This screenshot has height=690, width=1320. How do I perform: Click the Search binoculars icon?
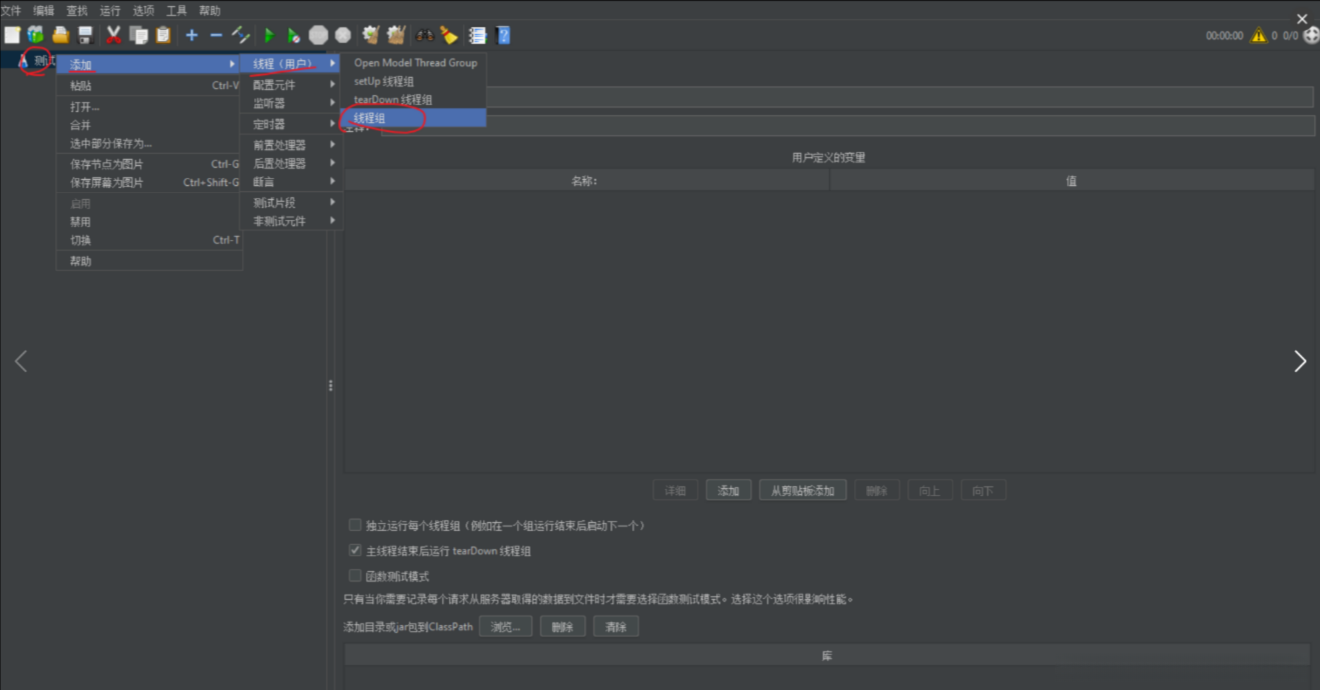[424, 35]
